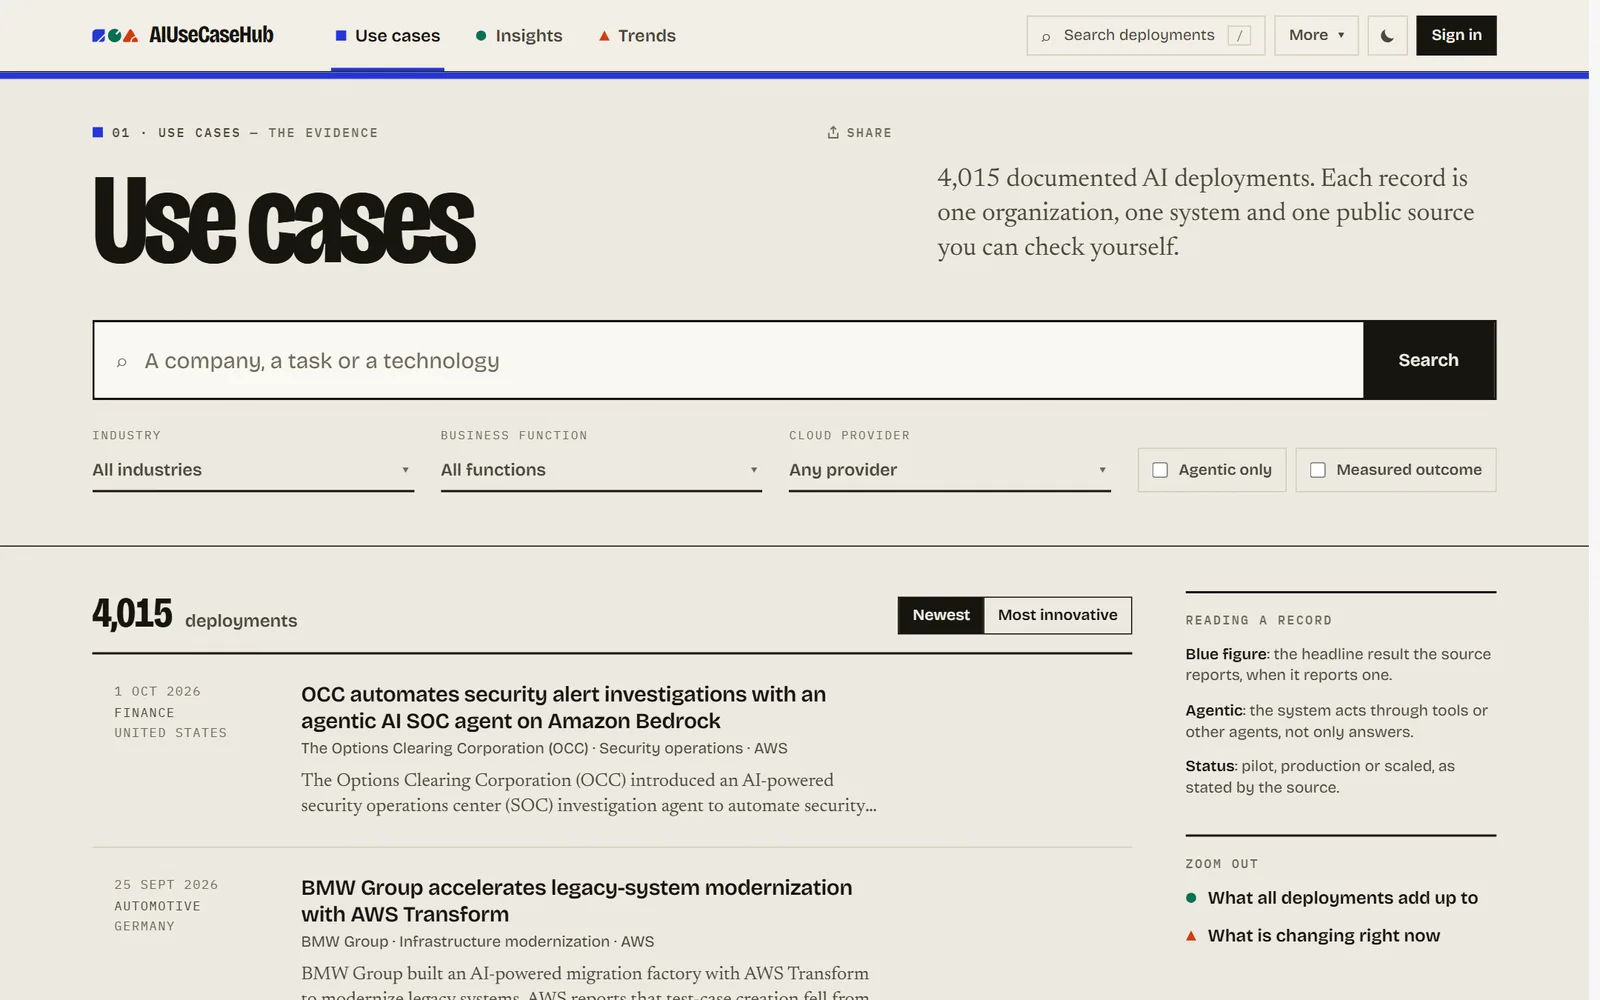Toggle dark mode moon icon
Screen dimensions: 1600x1000
pos(1387,36)
